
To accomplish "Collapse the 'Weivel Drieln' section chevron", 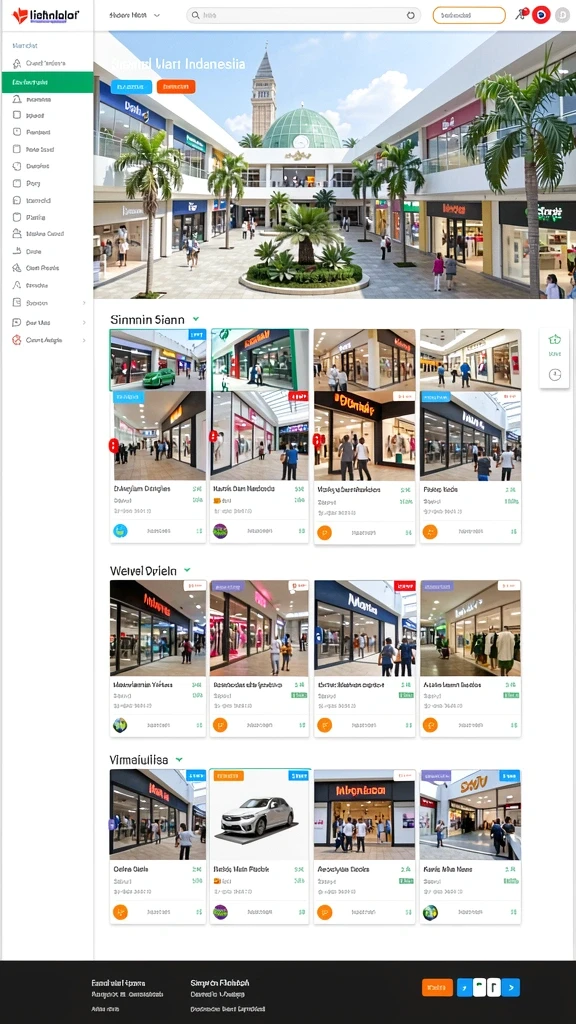I will (x=187, y=570).
